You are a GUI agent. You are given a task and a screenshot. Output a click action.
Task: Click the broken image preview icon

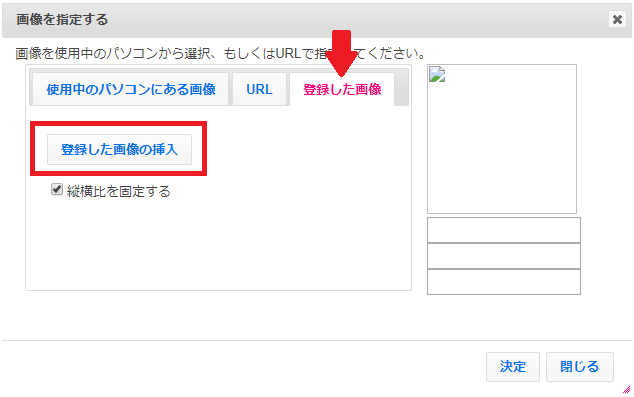[x=437, y=74]
